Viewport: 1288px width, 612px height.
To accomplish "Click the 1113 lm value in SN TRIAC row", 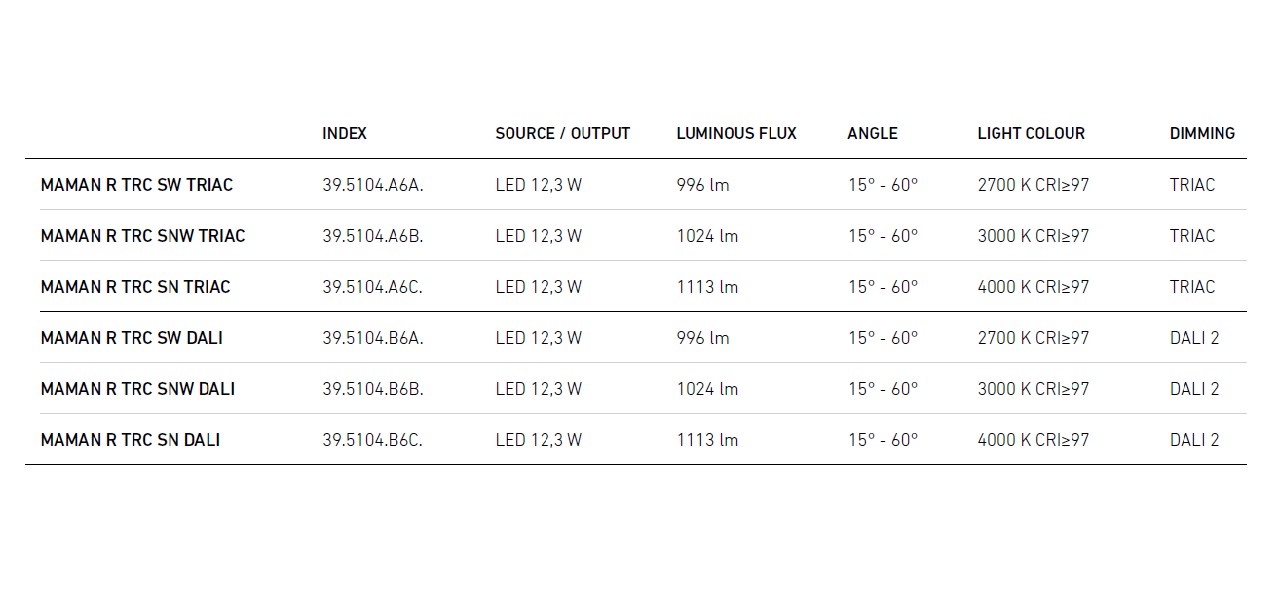I will [x=707, y=287].
